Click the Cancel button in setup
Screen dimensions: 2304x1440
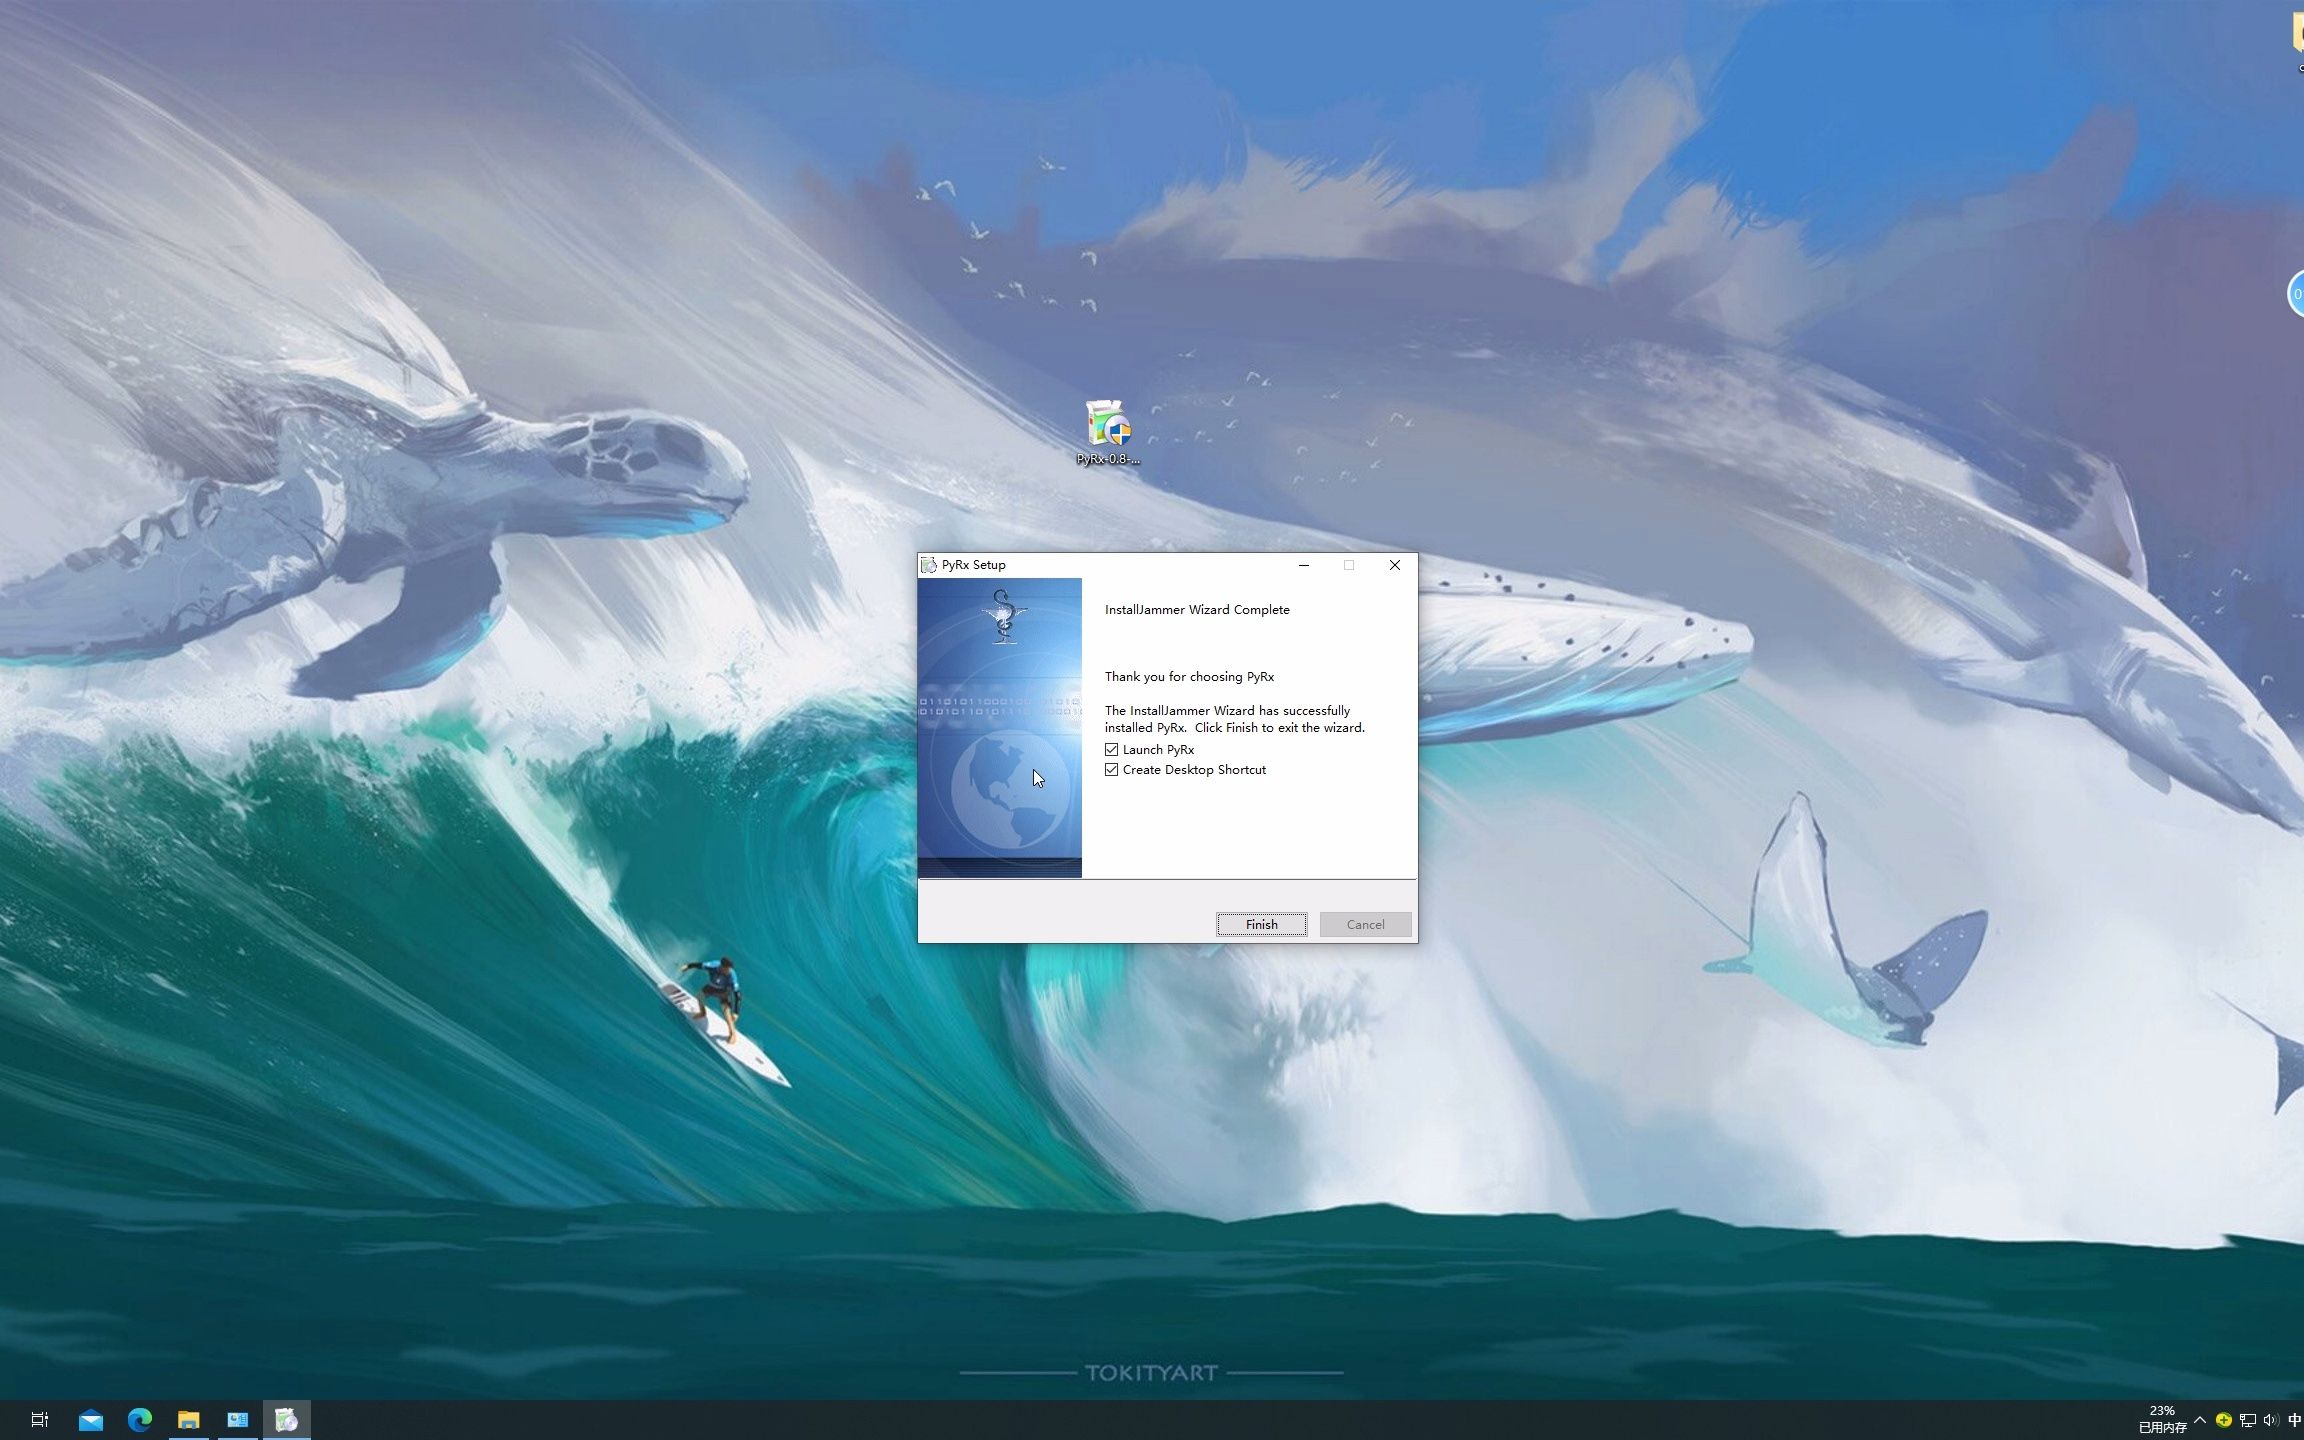pyautogui.click(x=1365, y=924)
